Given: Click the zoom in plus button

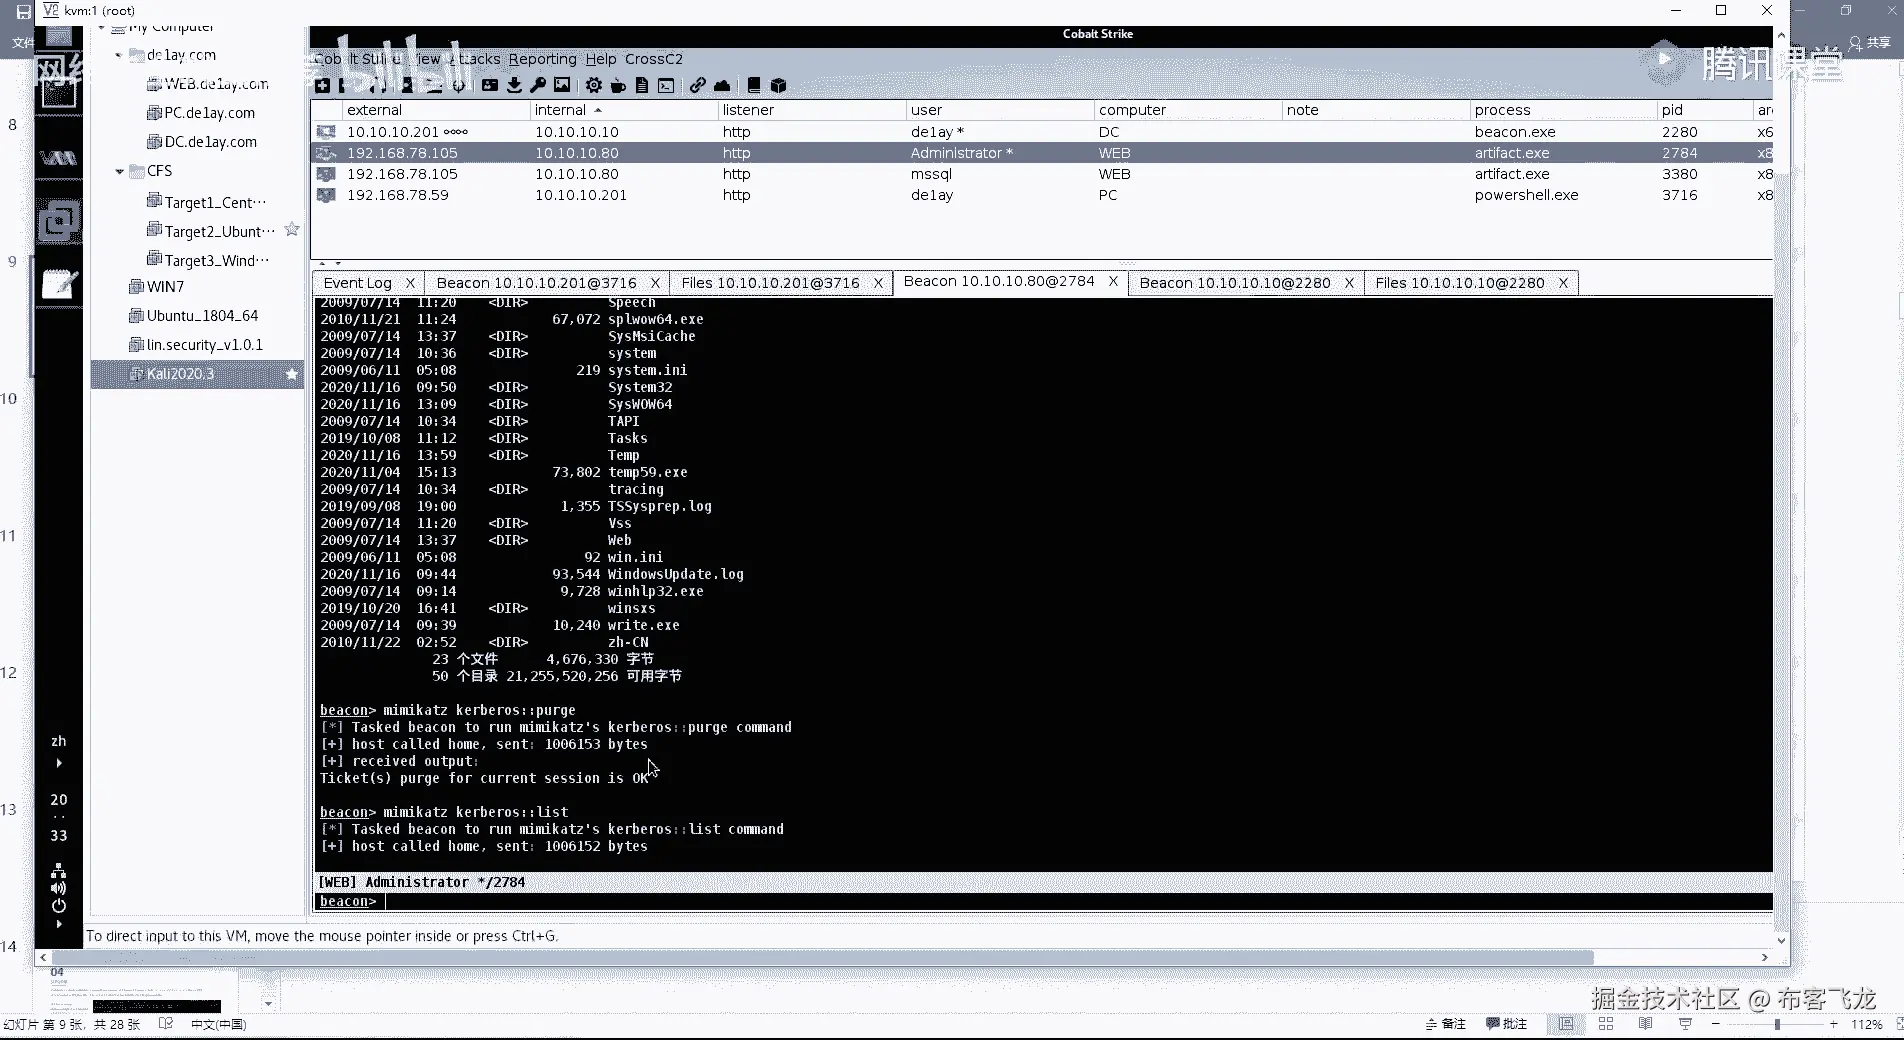Looking at the screenshot, I should pos(1834,1024).
